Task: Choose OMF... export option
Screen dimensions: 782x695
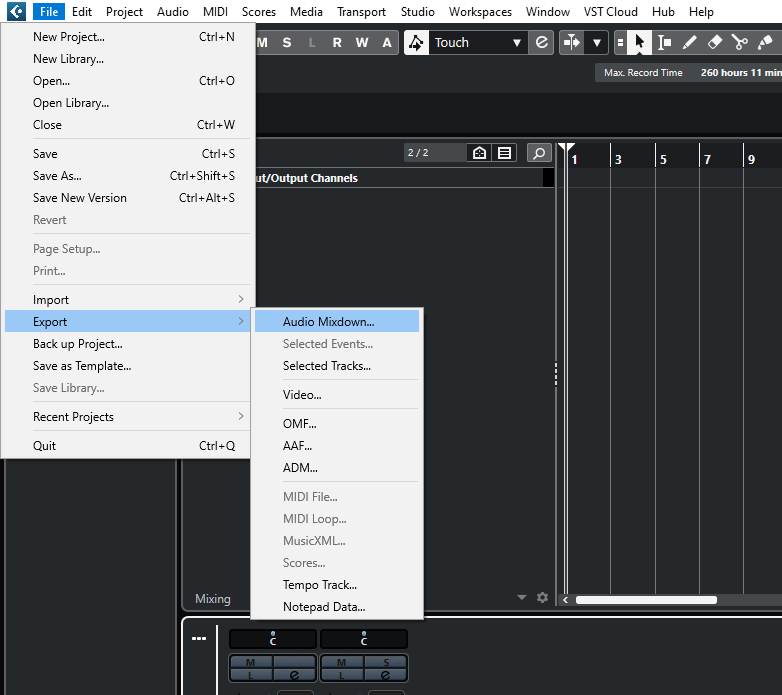Action: point(337,424)
